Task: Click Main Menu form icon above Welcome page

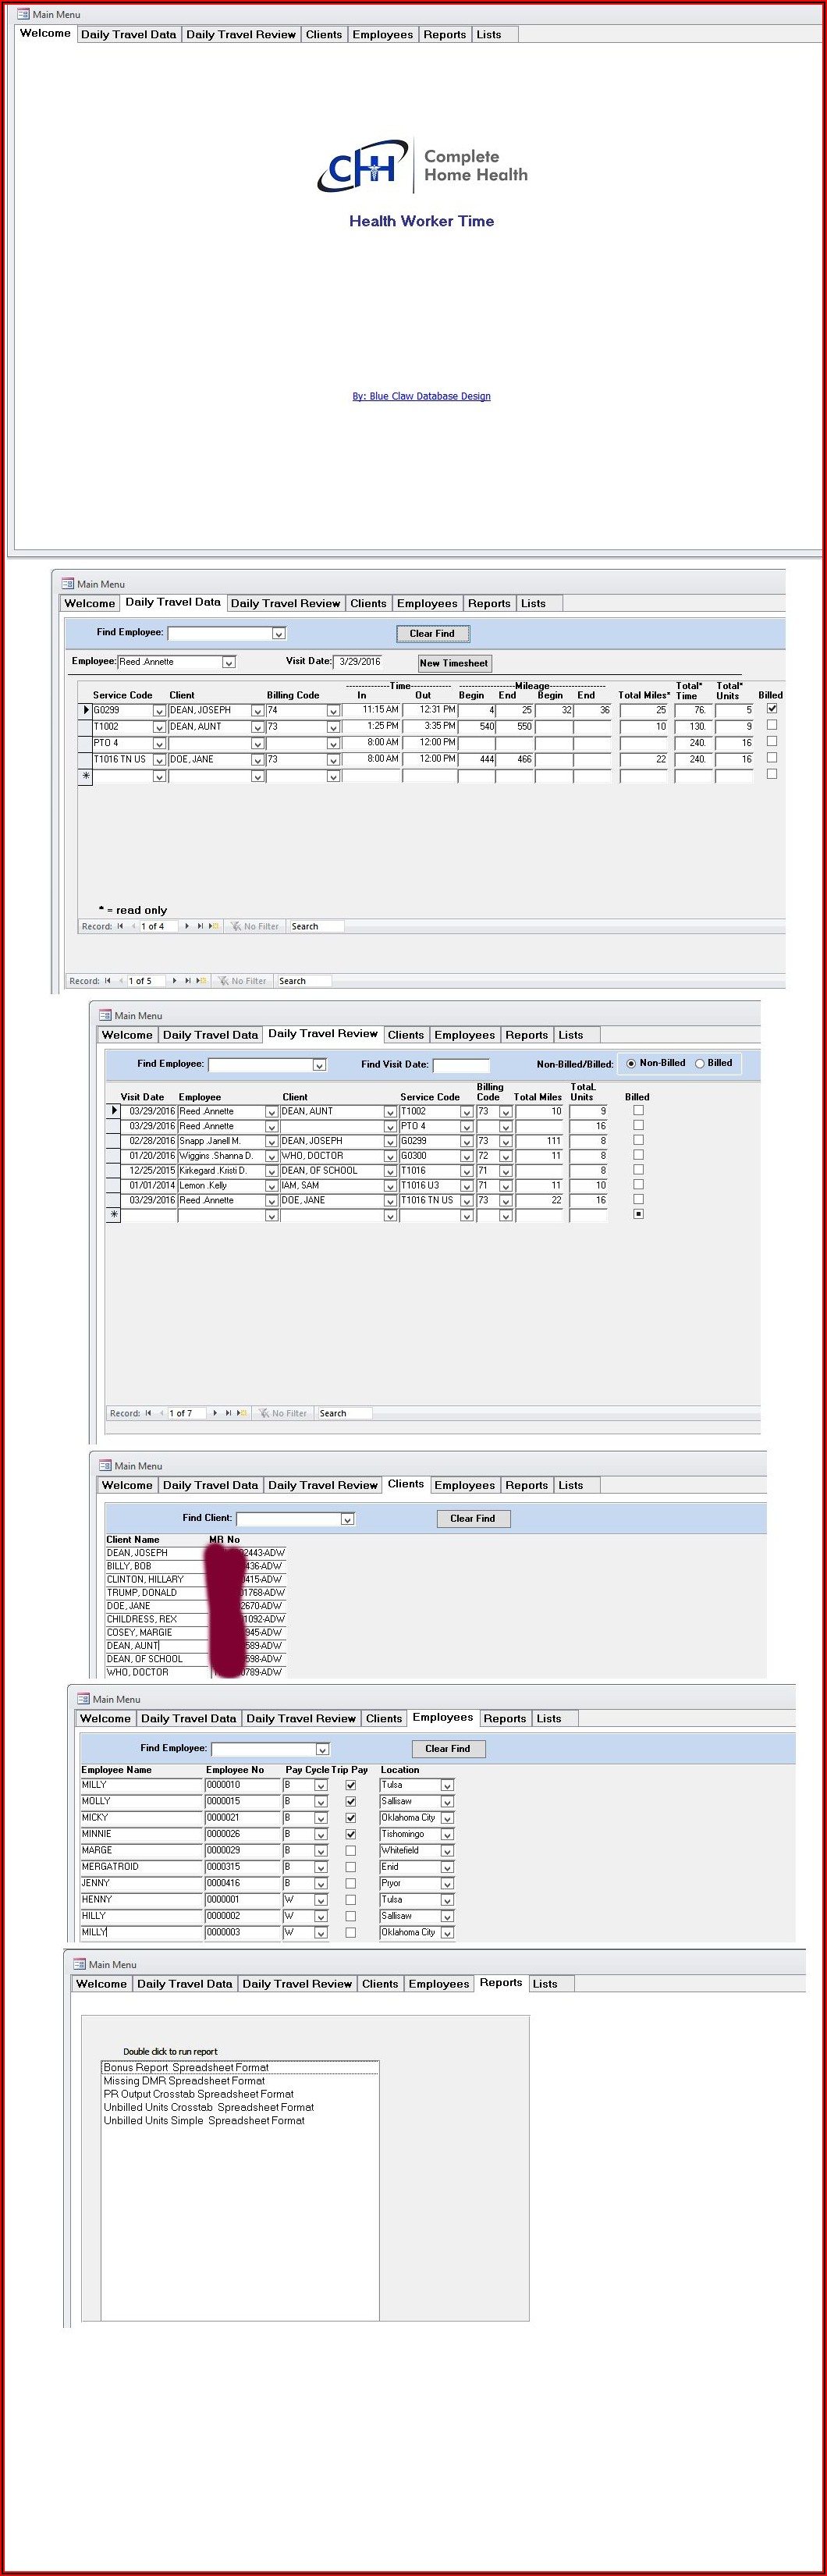Action: tap(23, 14)
